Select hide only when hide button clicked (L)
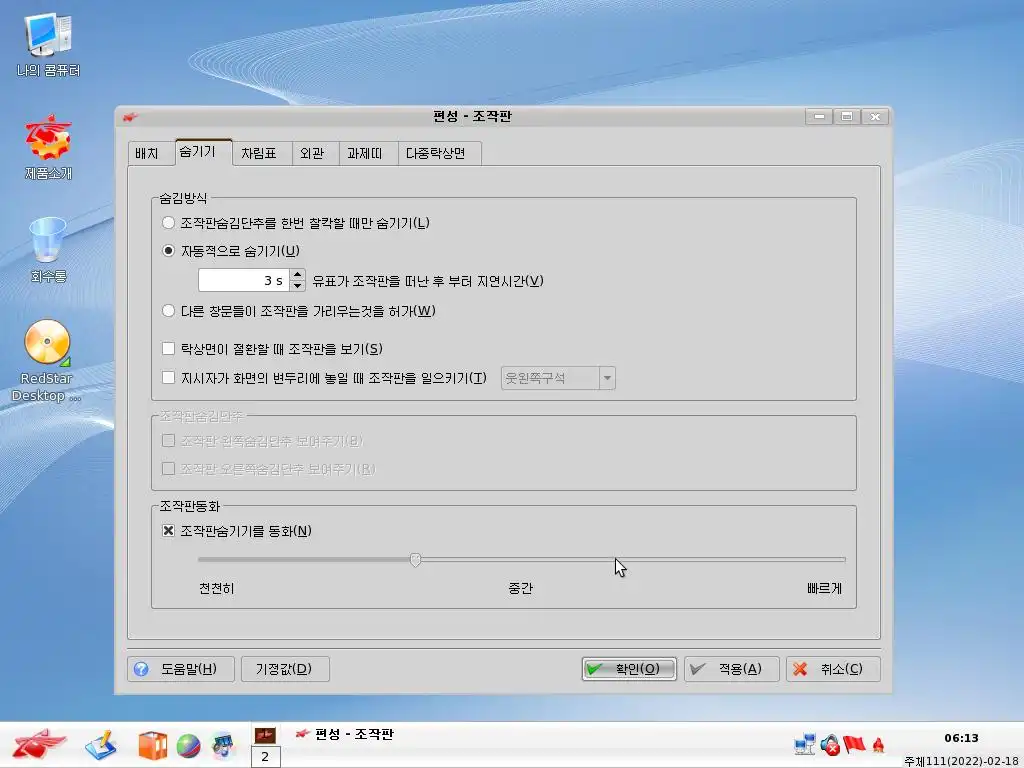 (x=168, y=223)
